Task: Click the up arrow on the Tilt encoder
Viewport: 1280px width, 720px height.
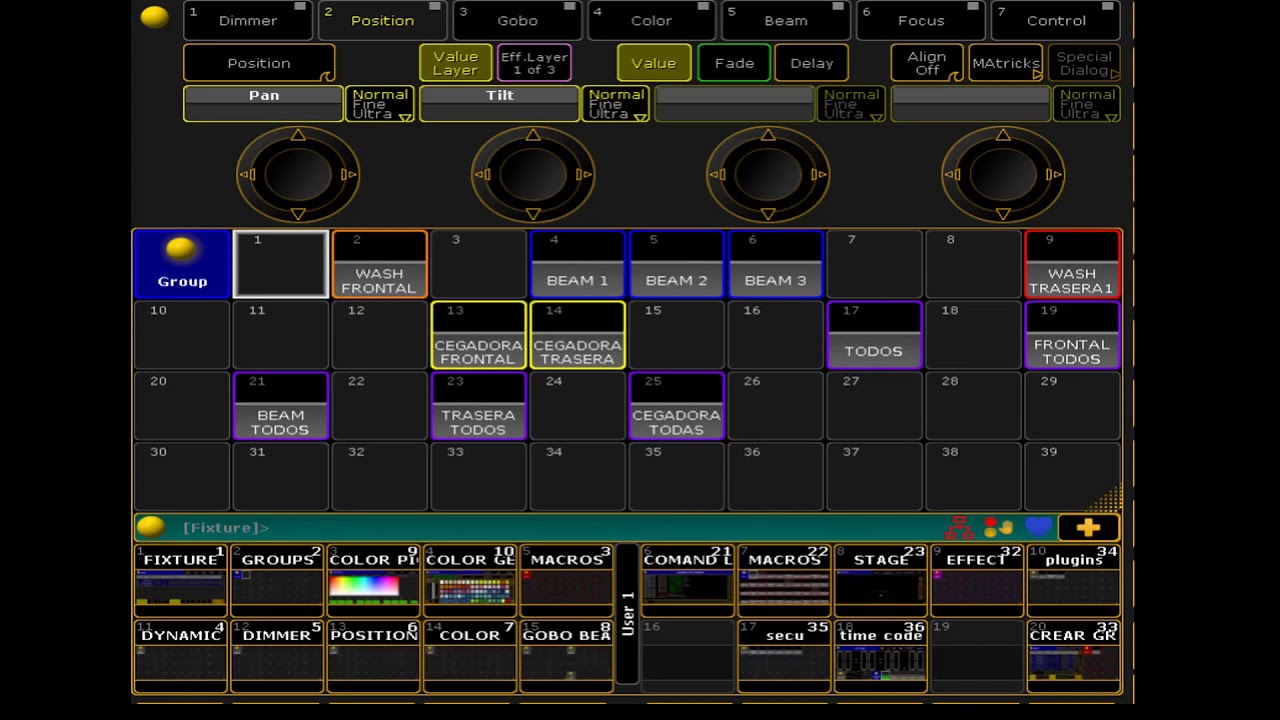Action: (533, 135)
